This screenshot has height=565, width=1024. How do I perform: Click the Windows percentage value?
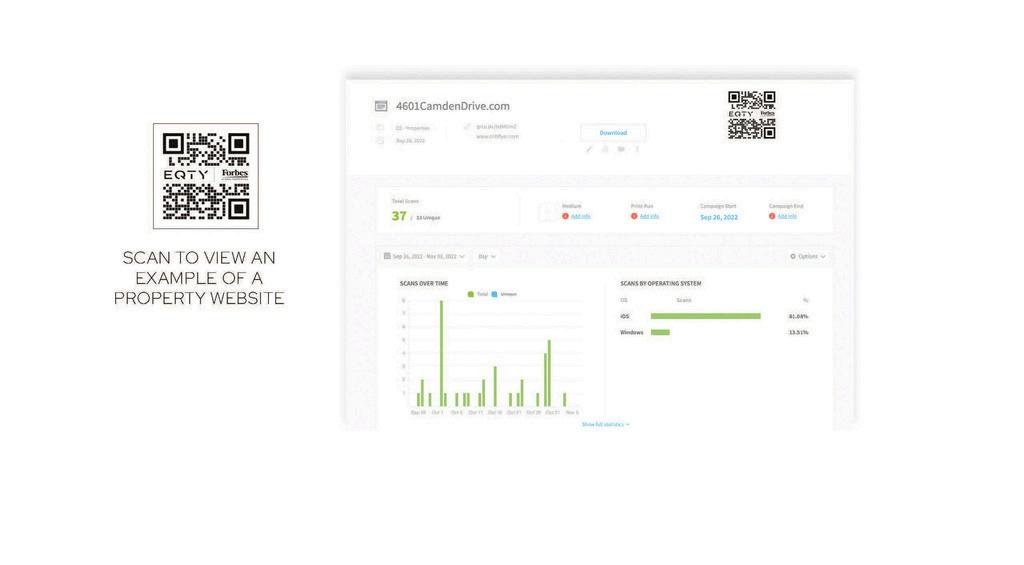[798, 332]
